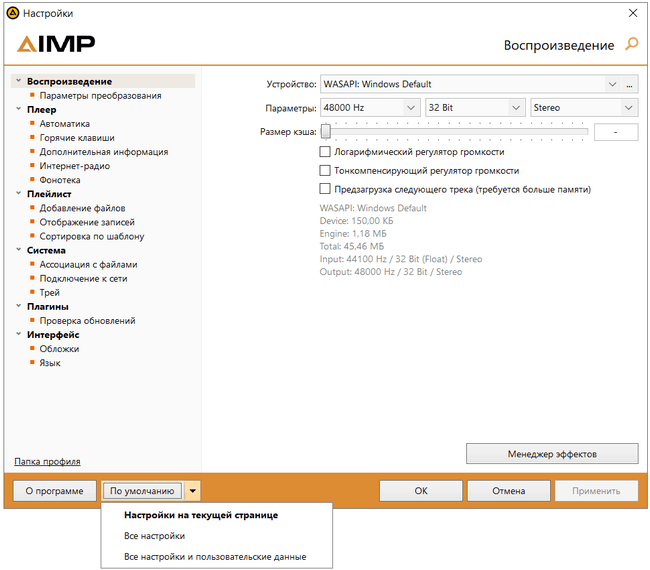Choose Все настройки и пользовательские данные

(x=215, y=557)
